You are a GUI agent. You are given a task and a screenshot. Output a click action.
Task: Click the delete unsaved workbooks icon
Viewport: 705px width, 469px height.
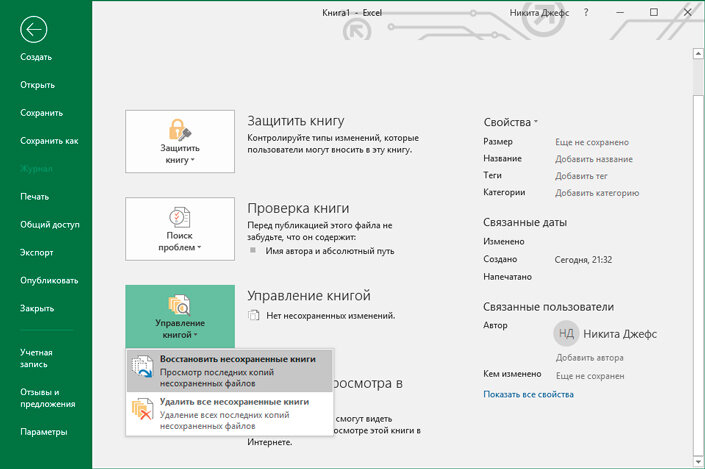(x=142, y=409)
